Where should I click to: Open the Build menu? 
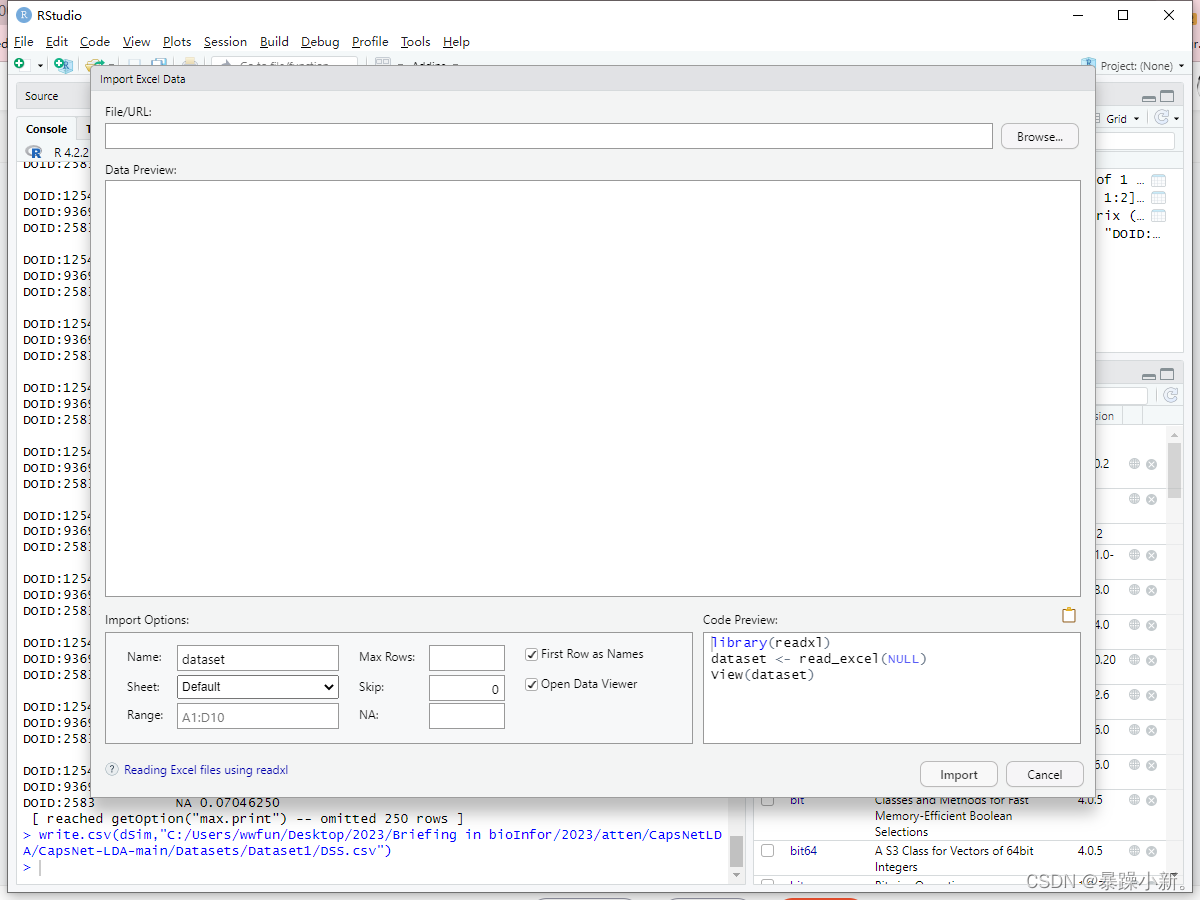pyautogui.click(x=274, y=42)
